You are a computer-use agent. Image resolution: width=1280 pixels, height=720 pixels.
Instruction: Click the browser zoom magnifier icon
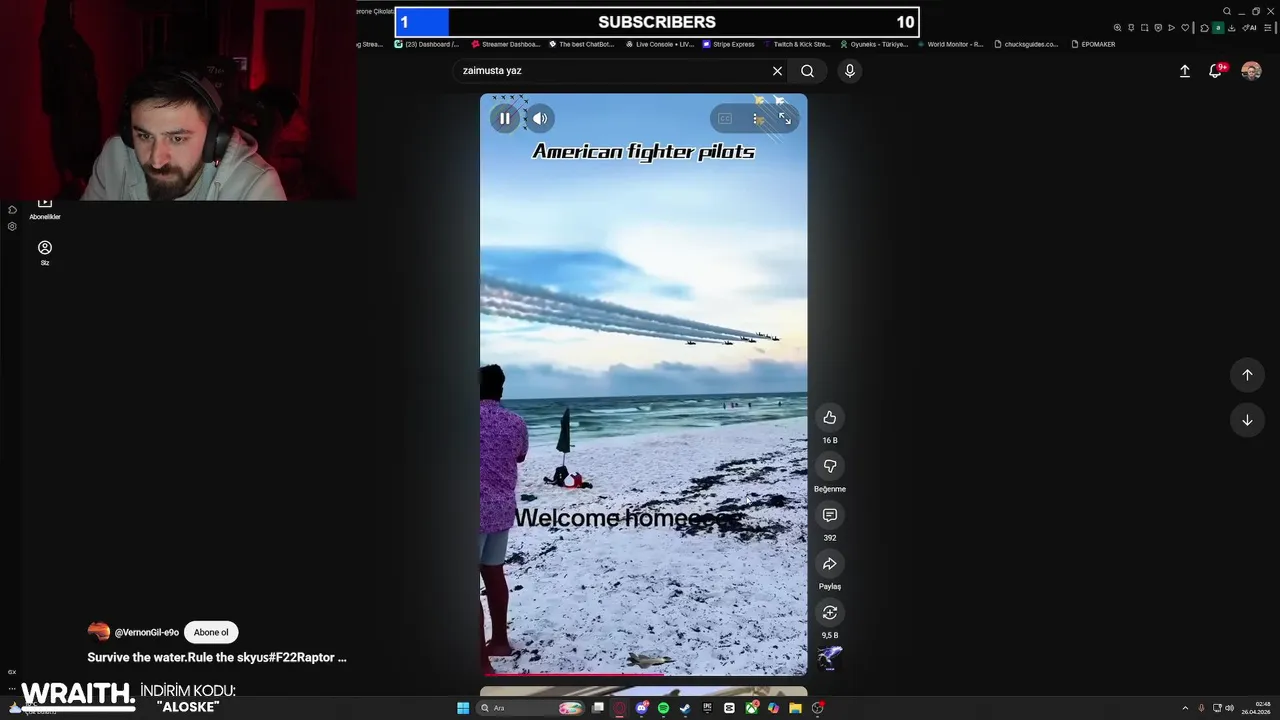[1117, 27]
